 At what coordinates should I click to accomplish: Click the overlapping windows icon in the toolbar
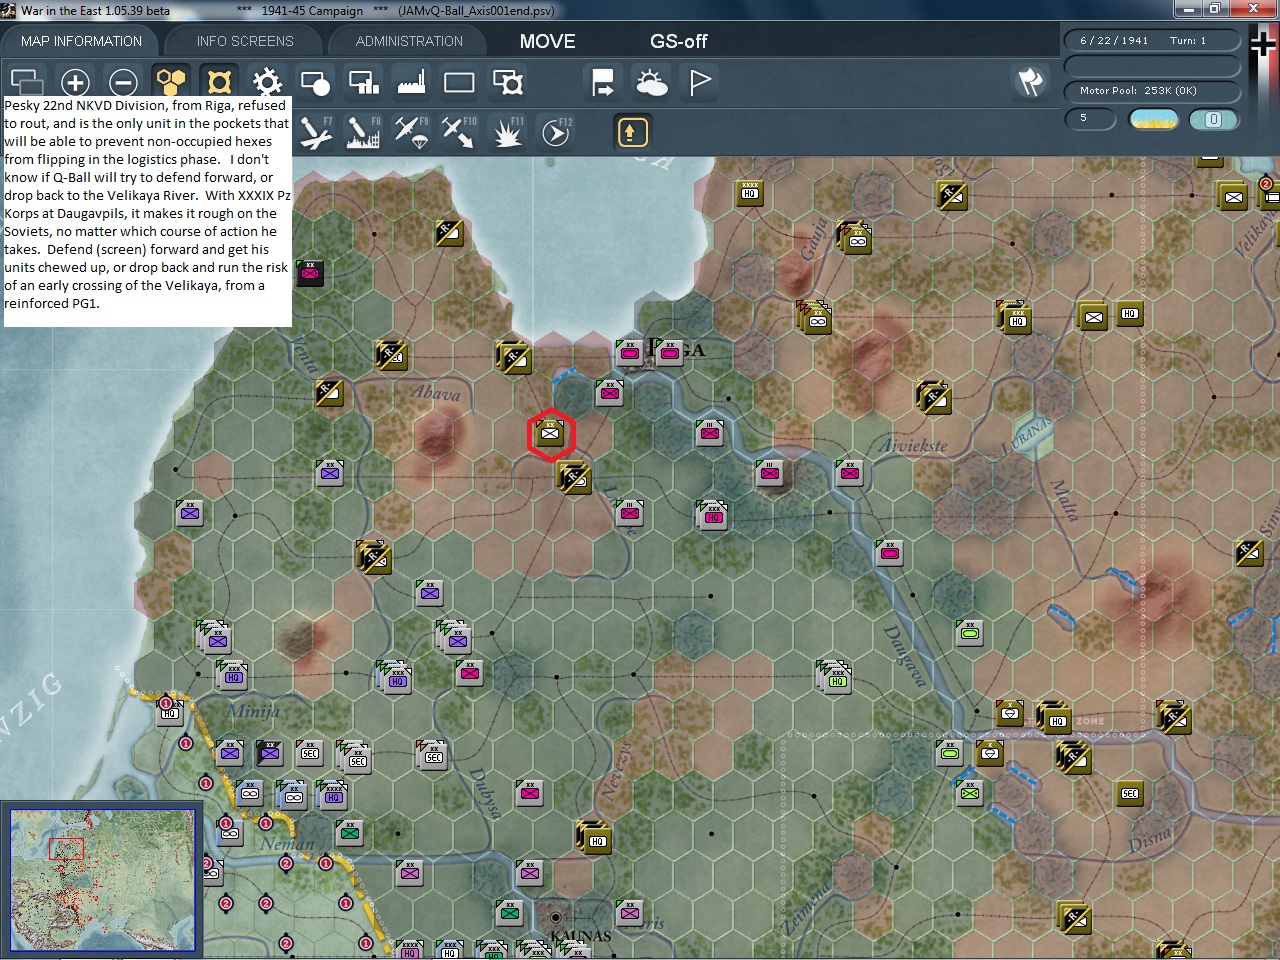coord(27,82)
